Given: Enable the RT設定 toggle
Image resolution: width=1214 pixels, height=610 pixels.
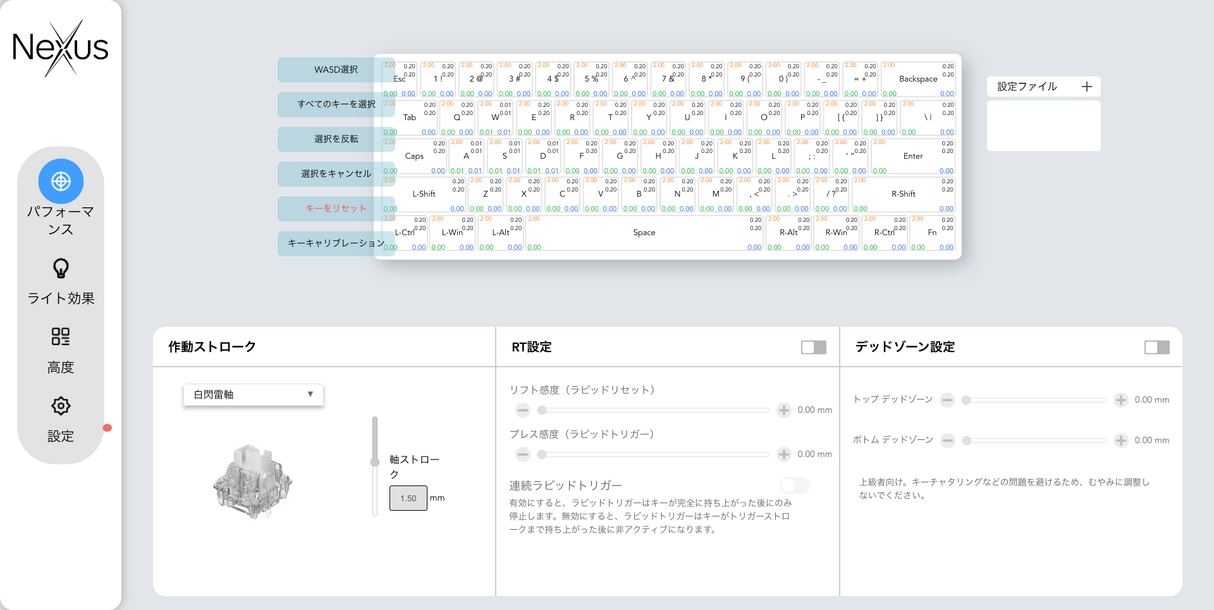Looking at the screenshot, I should (813, 347).
